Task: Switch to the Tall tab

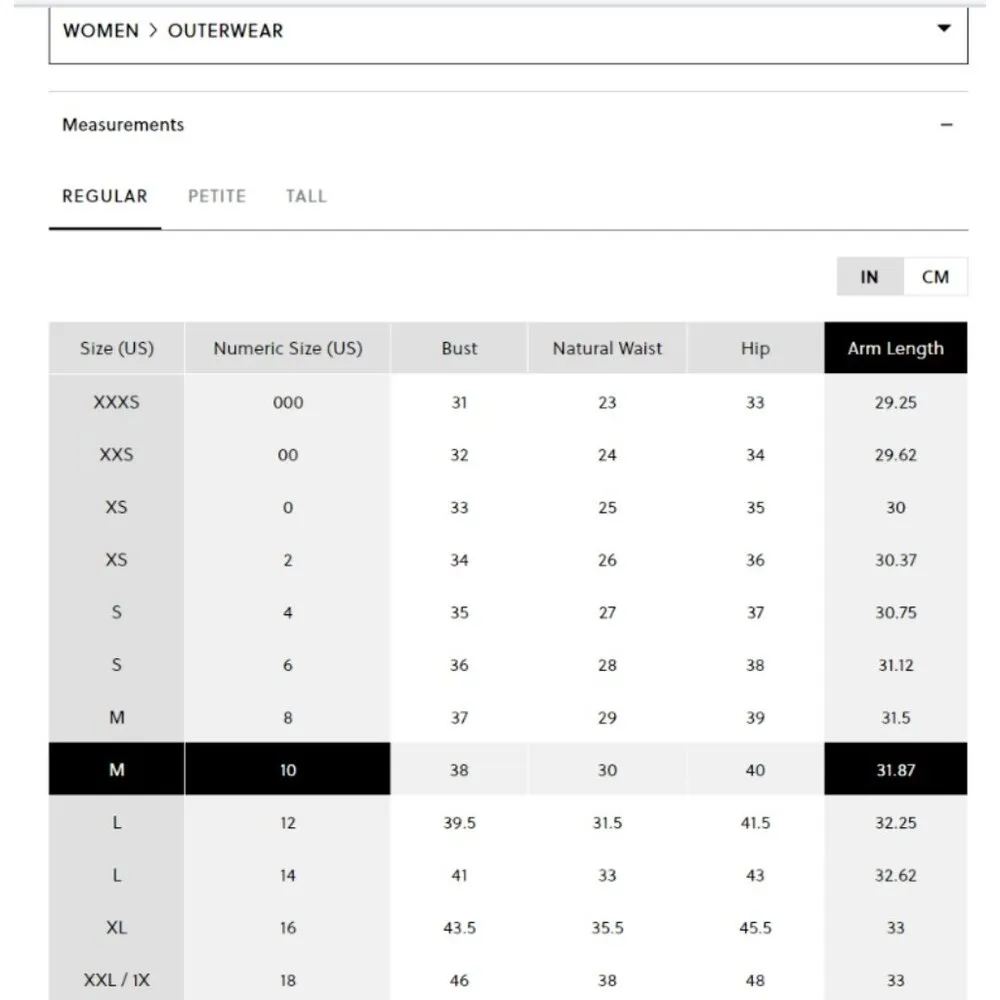Action: click(x=306, y=196)
